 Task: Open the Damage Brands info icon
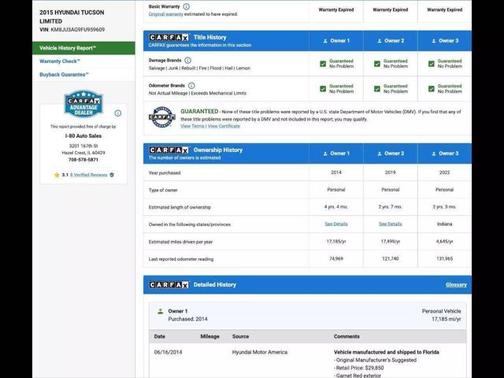tap(188, 60)
